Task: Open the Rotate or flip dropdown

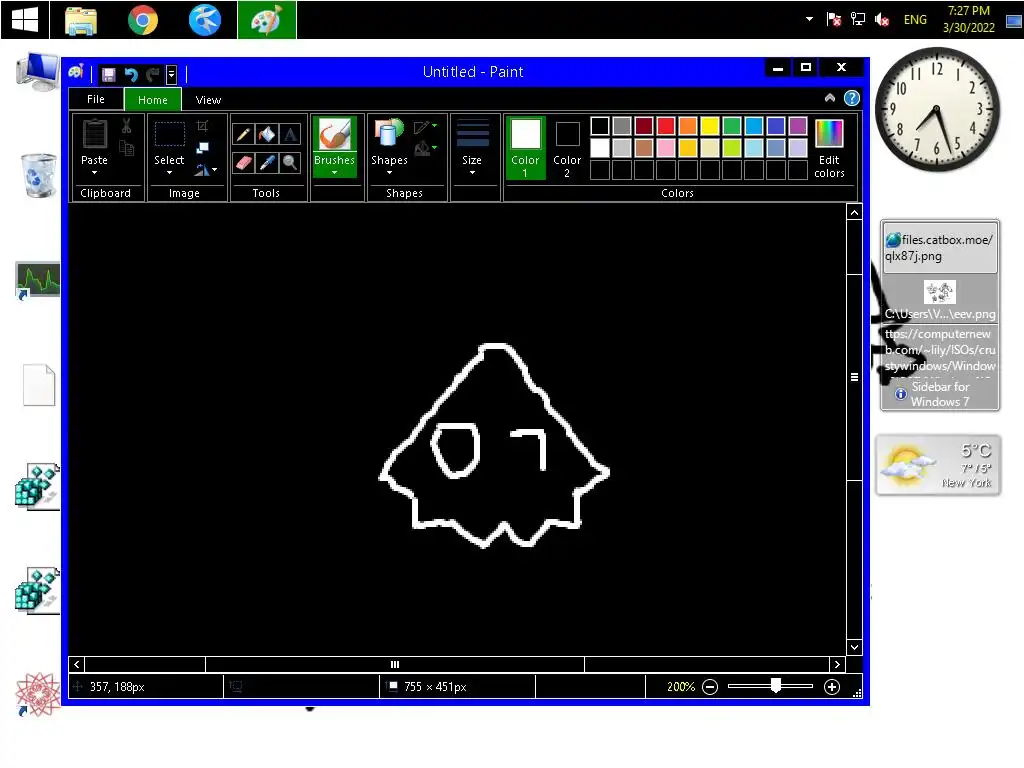Action: click(206, 170)
